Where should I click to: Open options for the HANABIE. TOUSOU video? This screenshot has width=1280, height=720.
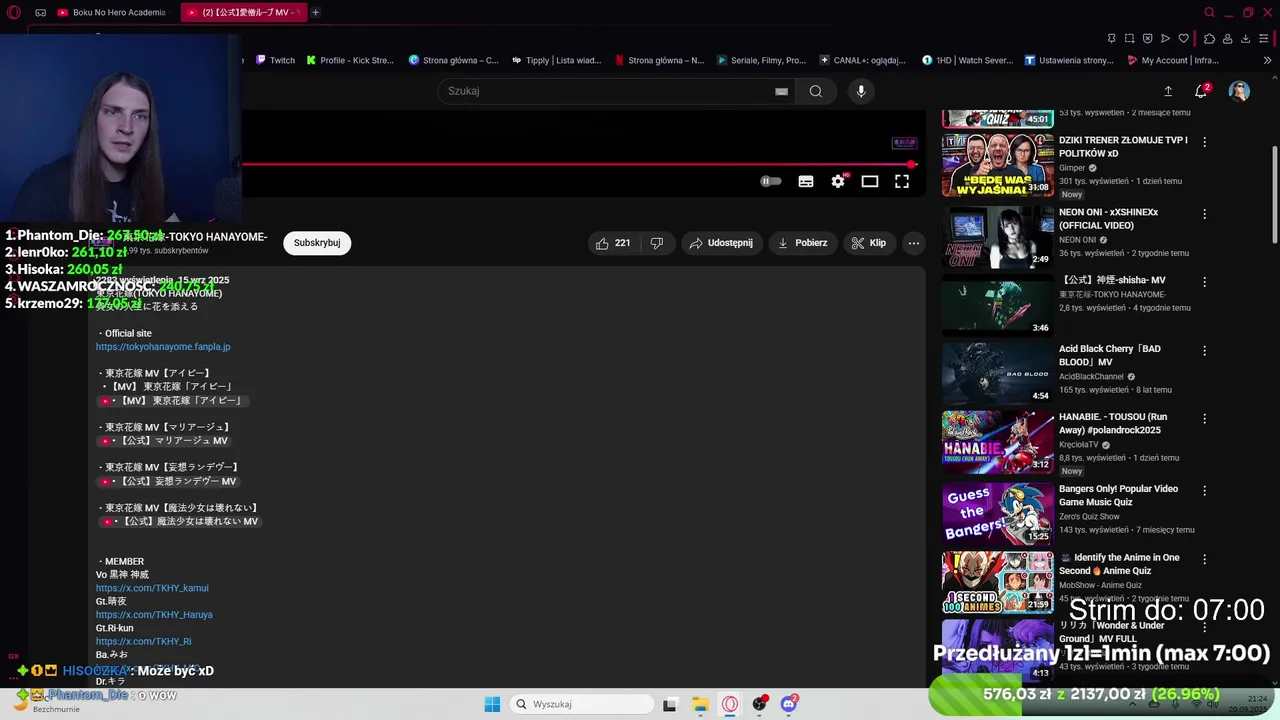1204,419
